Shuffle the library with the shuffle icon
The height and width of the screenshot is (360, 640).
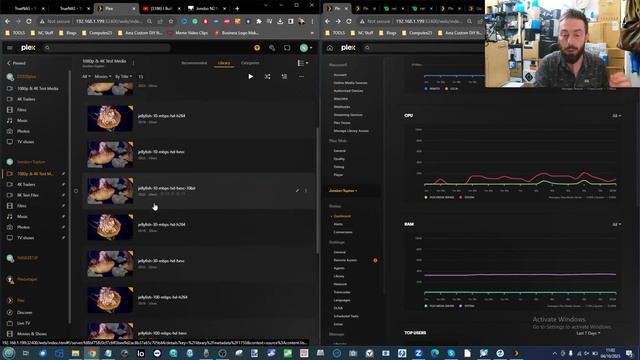[x=267, y=76]
